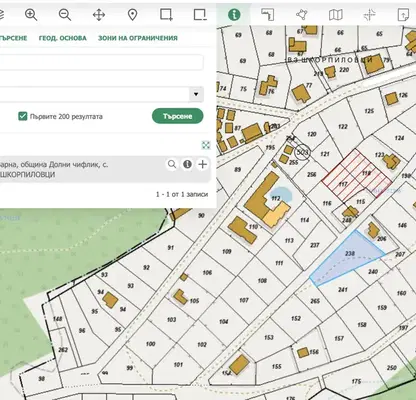Image resolution: width=416 pixels, height=400 pixels.
Task: Click the green Търсене button
Action: pyautogui.click(x=178, y=116)
